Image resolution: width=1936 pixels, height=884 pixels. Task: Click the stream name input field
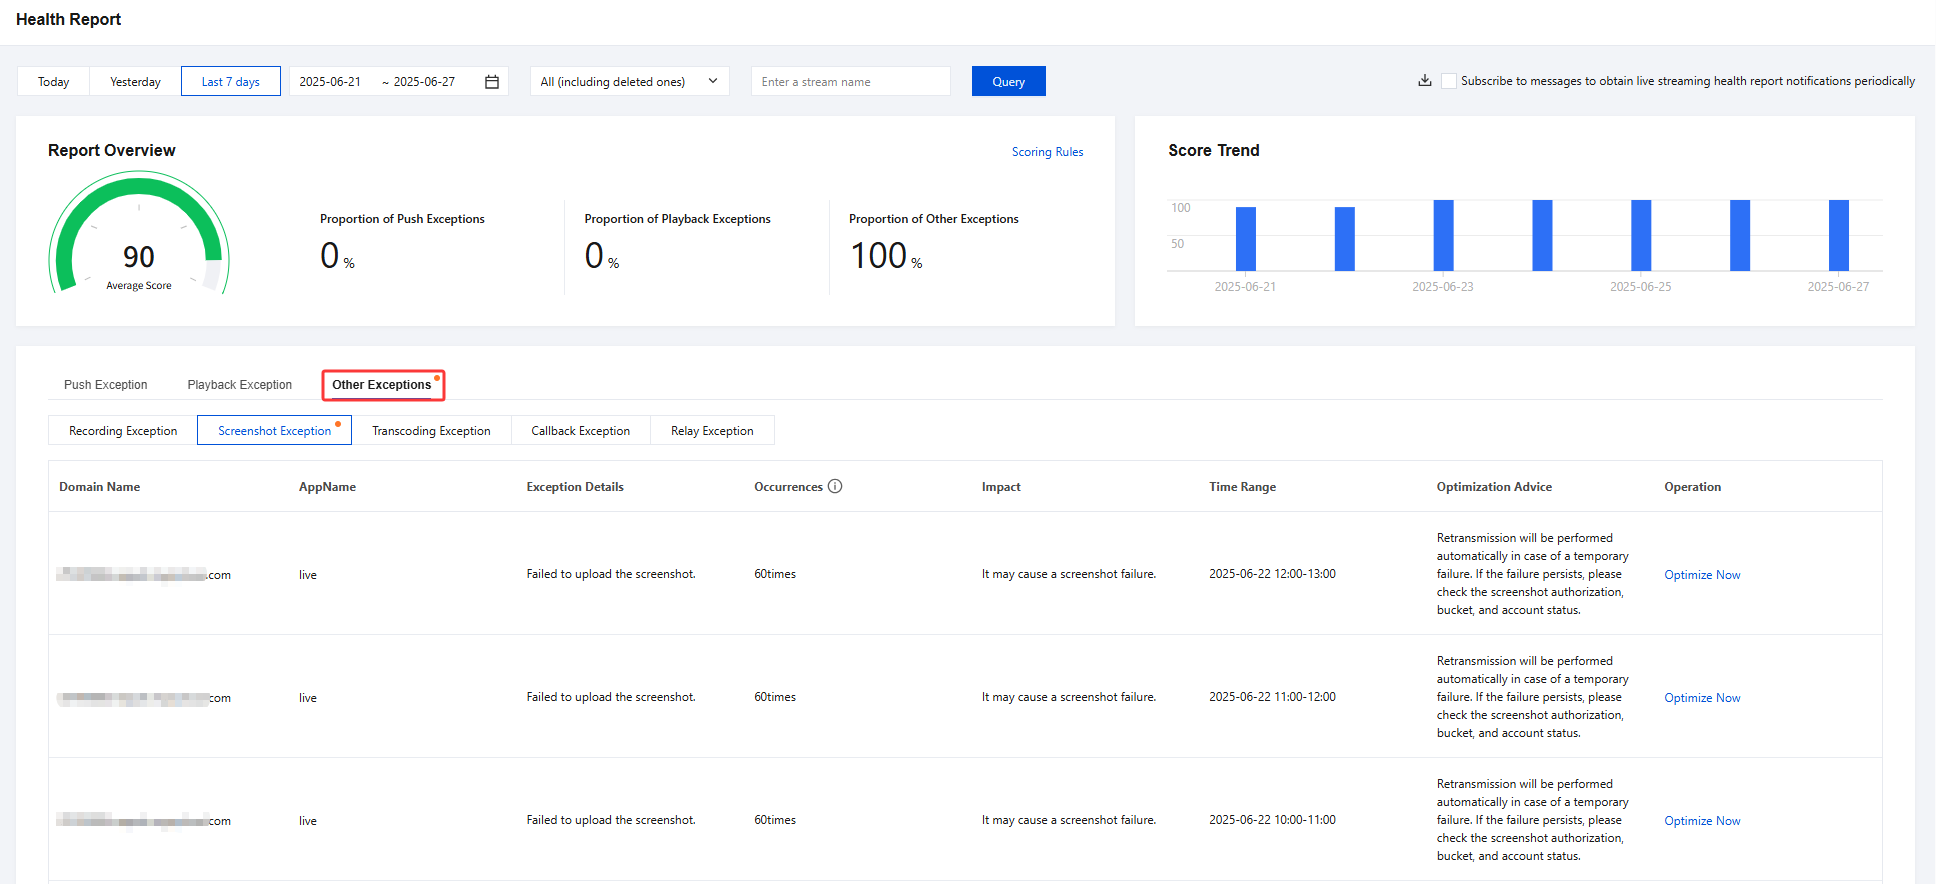click(x=850, y=82)
